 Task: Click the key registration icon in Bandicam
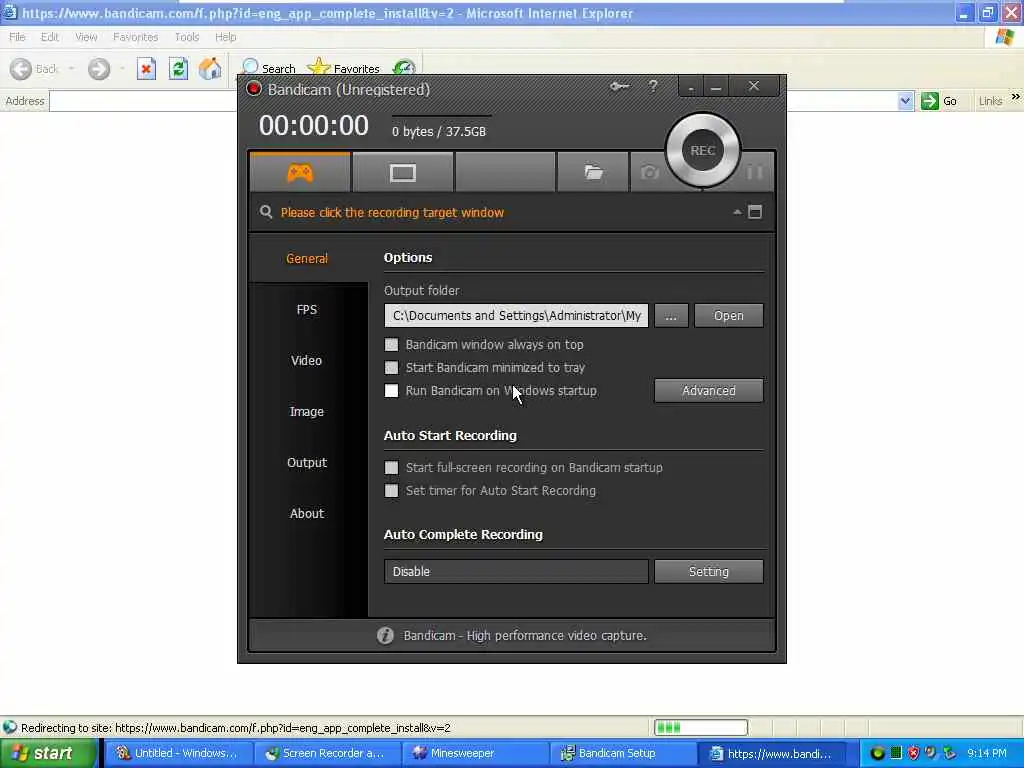pos(619,86)
